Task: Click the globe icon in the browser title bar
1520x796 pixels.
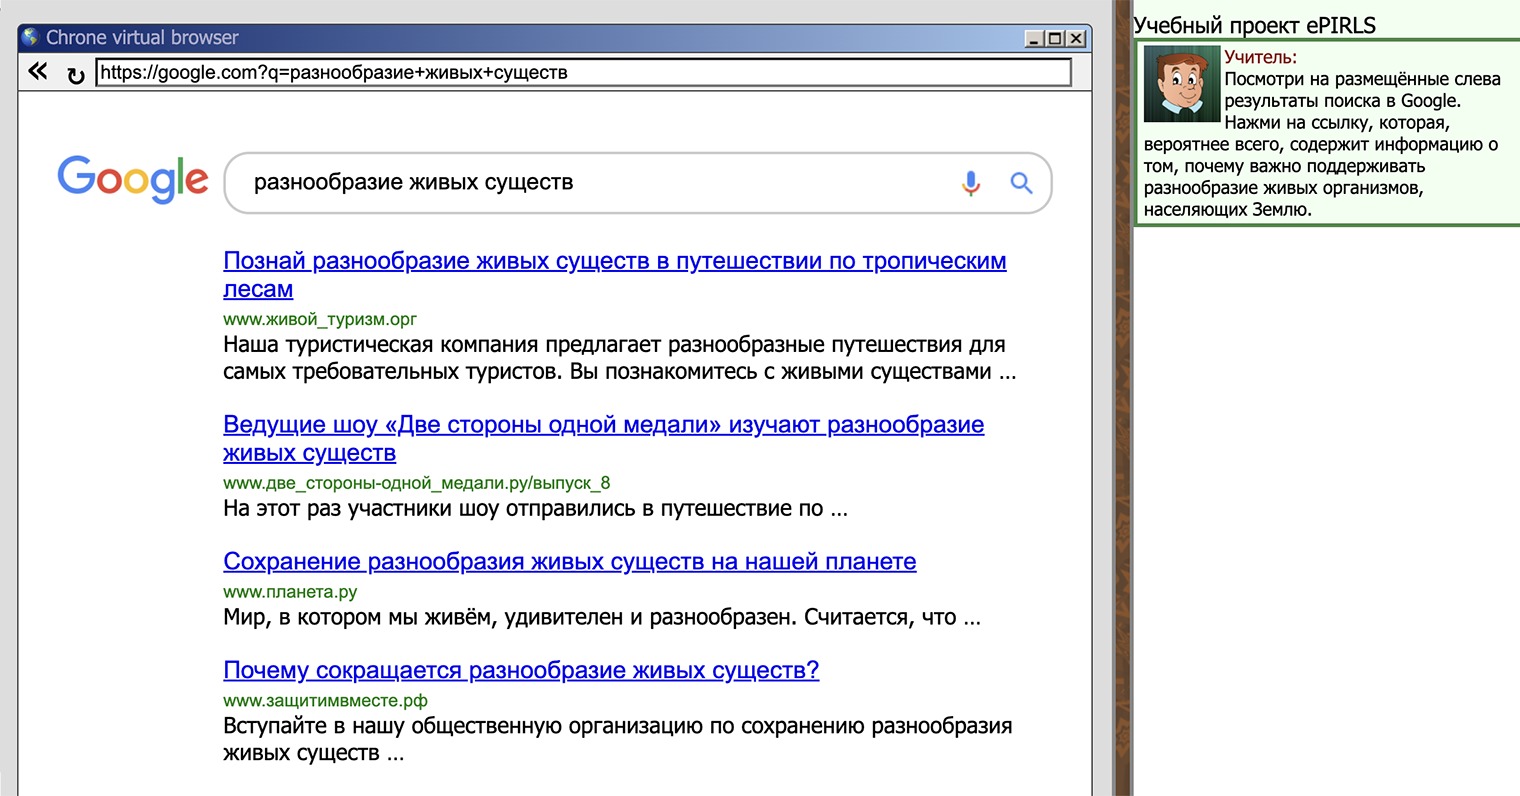Action: (x=31, y=37)
